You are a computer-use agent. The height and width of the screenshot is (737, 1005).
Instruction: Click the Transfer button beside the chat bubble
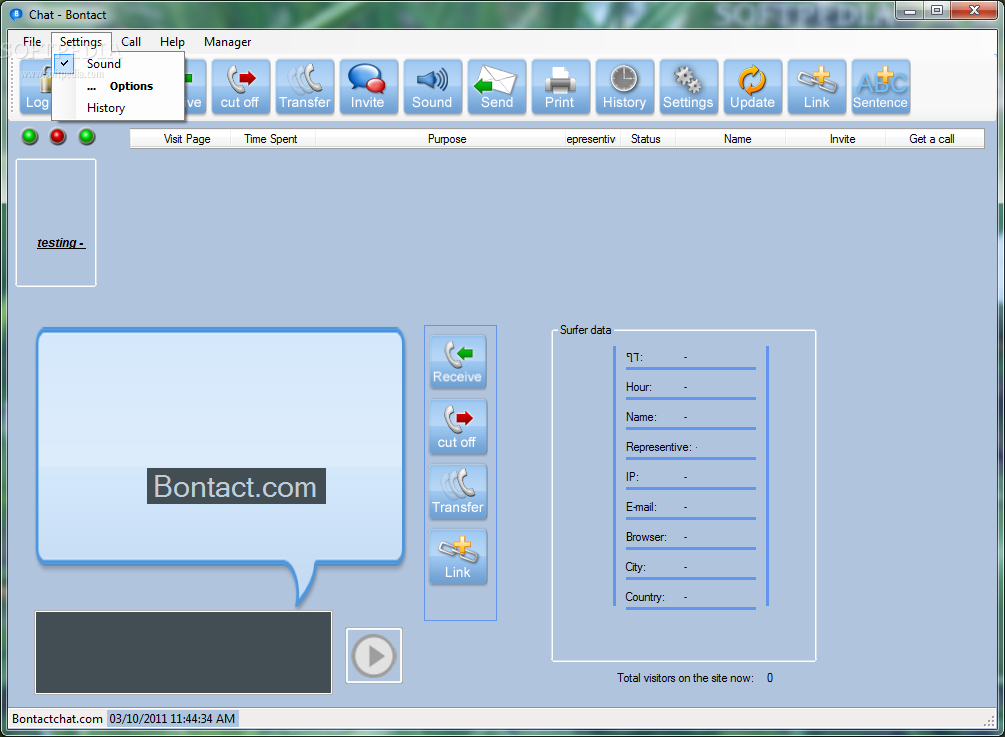(458, 492)
